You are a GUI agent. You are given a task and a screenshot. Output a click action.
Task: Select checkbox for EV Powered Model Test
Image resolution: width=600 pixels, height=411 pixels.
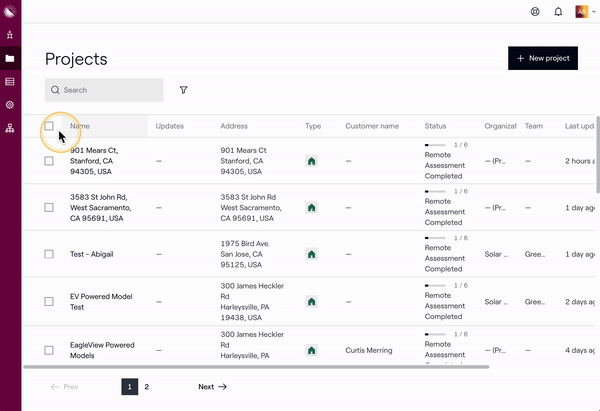pos(49,301)
